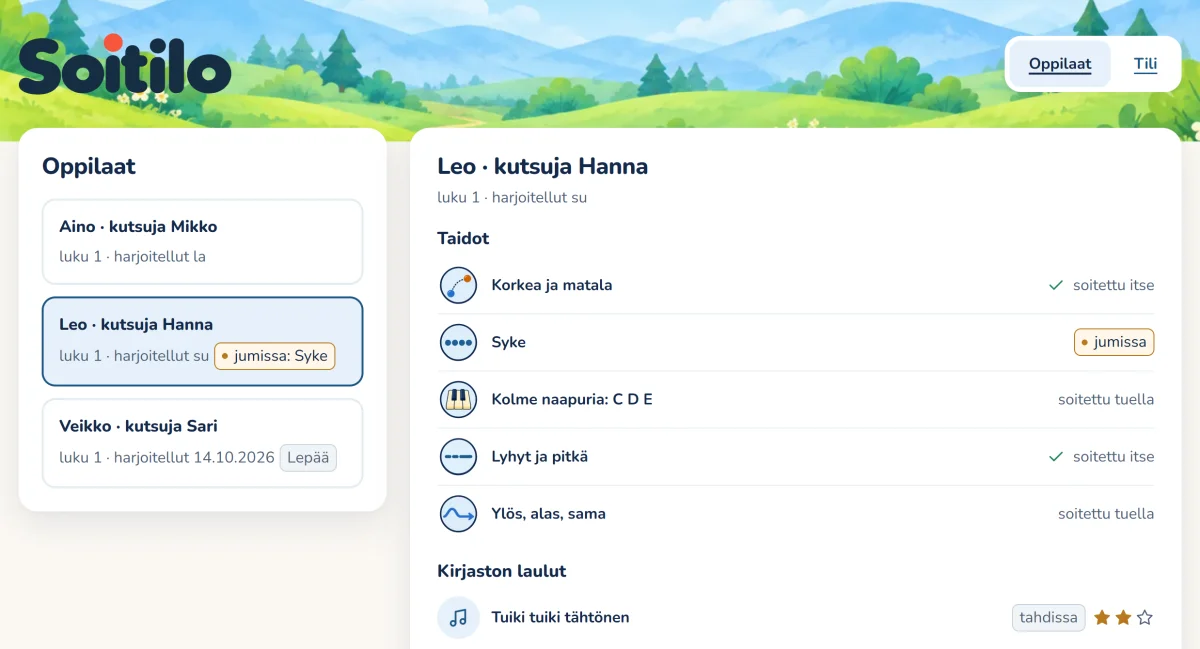The height and width of the screenshot is (649, 1200).
Task: Click the music note icon for Tuiki tuiki tähtönen
Action: tap(458, 617)
